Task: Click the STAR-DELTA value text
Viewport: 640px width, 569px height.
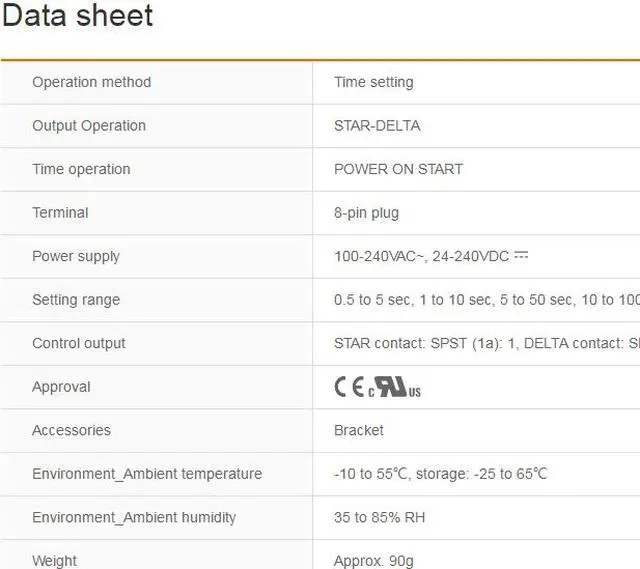Action: [377, 126]
